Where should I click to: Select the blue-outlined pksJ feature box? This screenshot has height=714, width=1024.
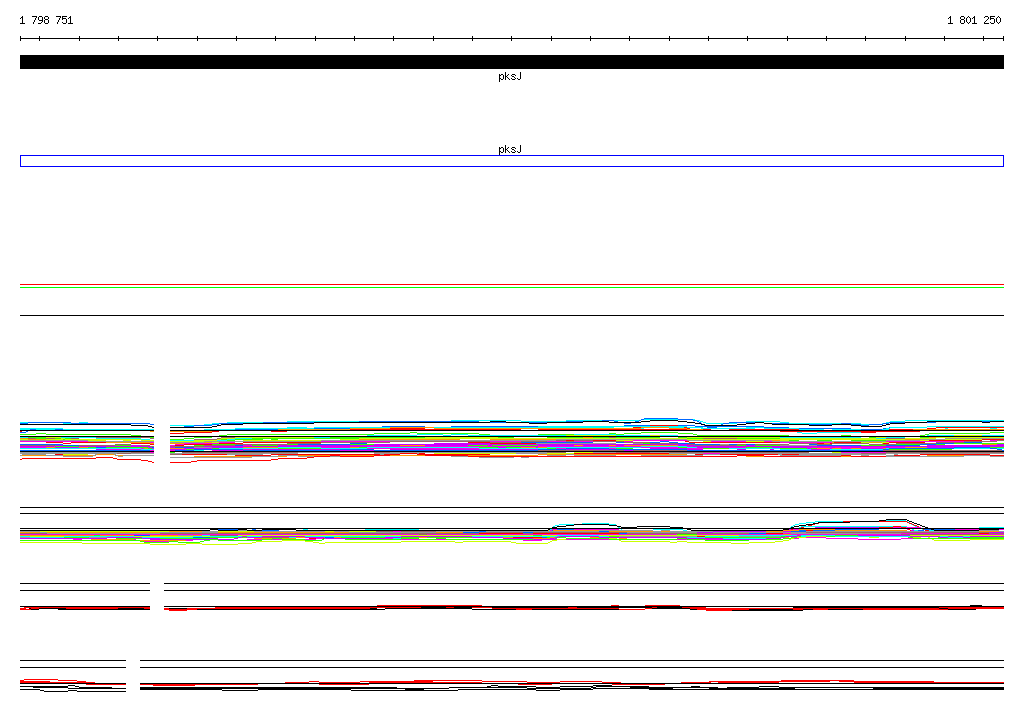511,161
